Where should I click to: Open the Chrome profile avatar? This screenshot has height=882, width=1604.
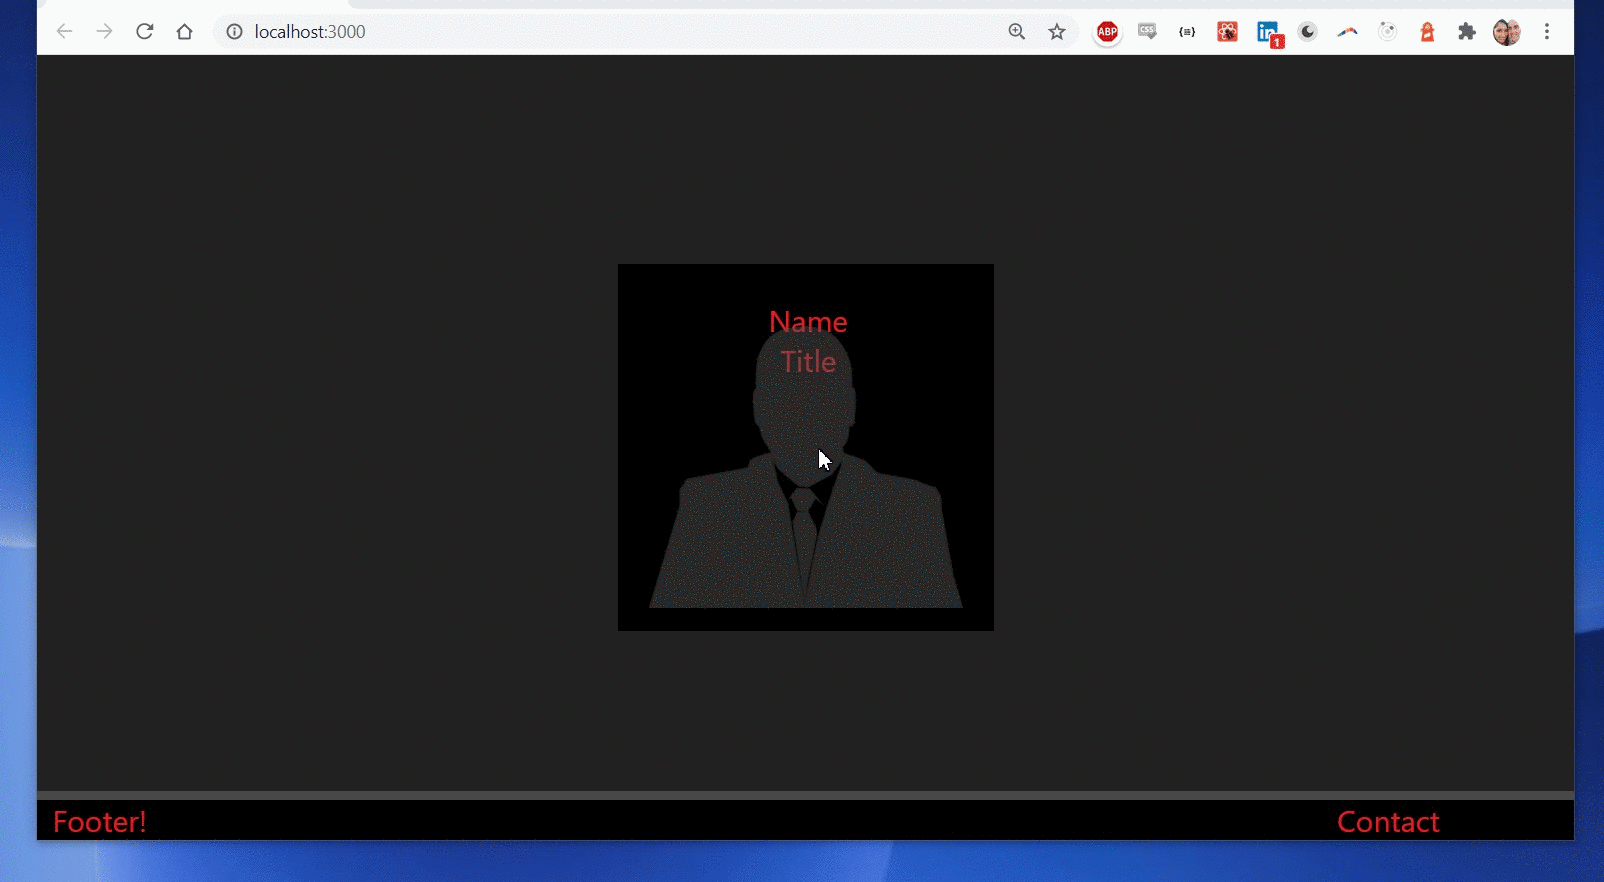(1507, 32)
